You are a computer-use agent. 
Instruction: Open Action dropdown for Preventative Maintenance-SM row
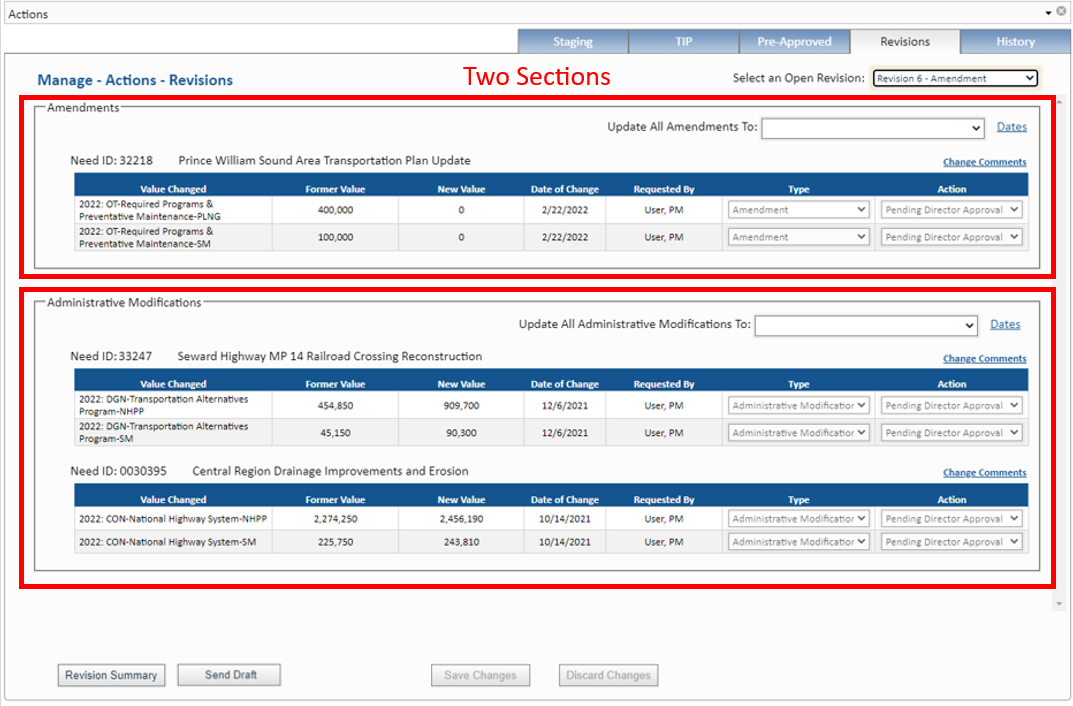point(951,237)
